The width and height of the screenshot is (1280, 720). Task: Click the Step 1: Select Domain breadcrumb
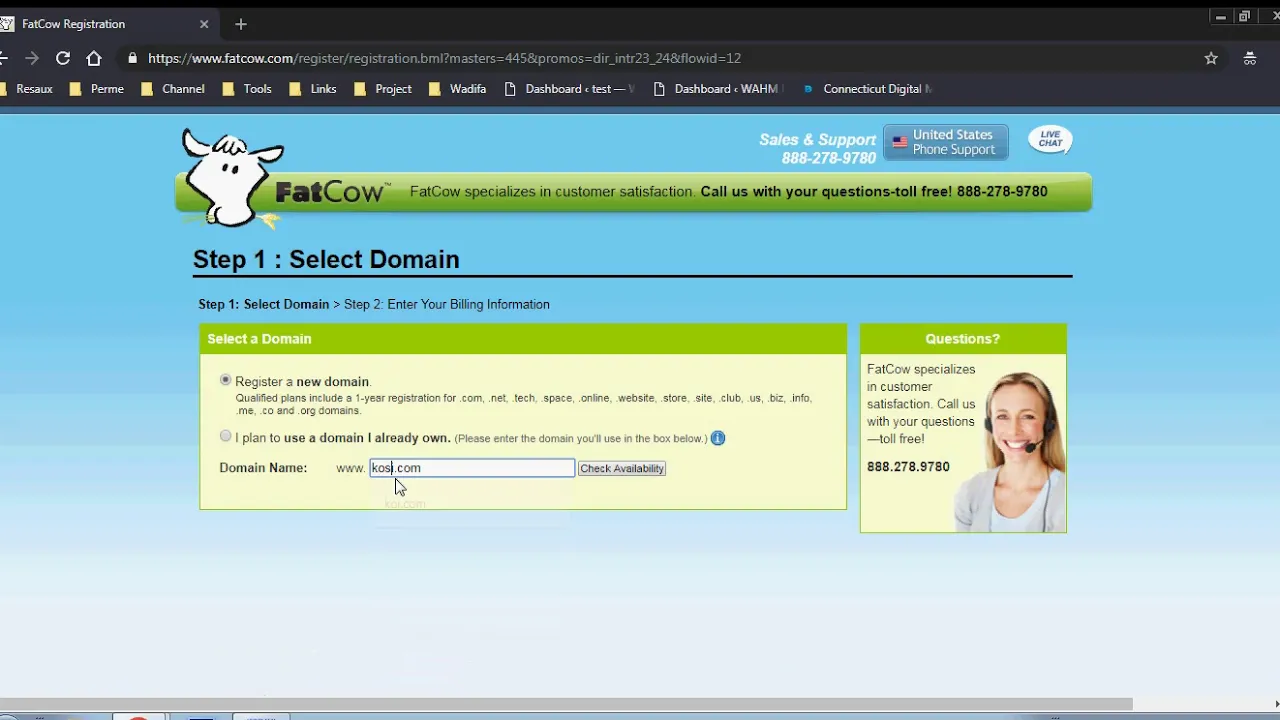(x=264, y=304)
